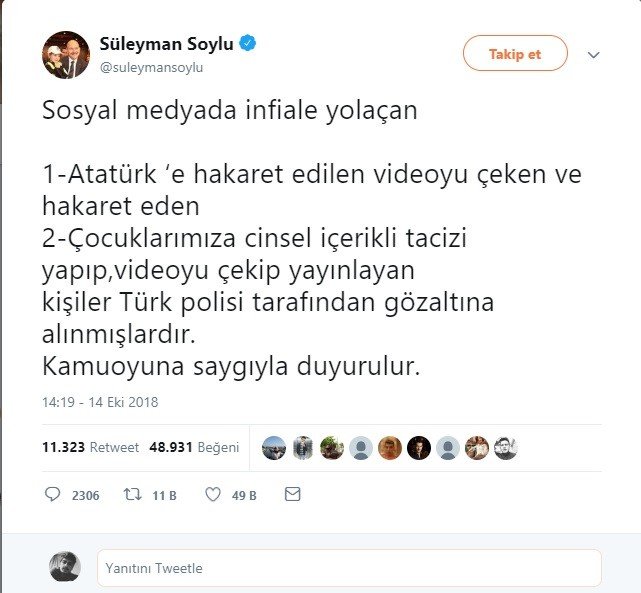View the 11.323 Retweet list
Image resolution: width=641 pixels, height=593 pixels.
pyautogui.click(x=90, y=447)
